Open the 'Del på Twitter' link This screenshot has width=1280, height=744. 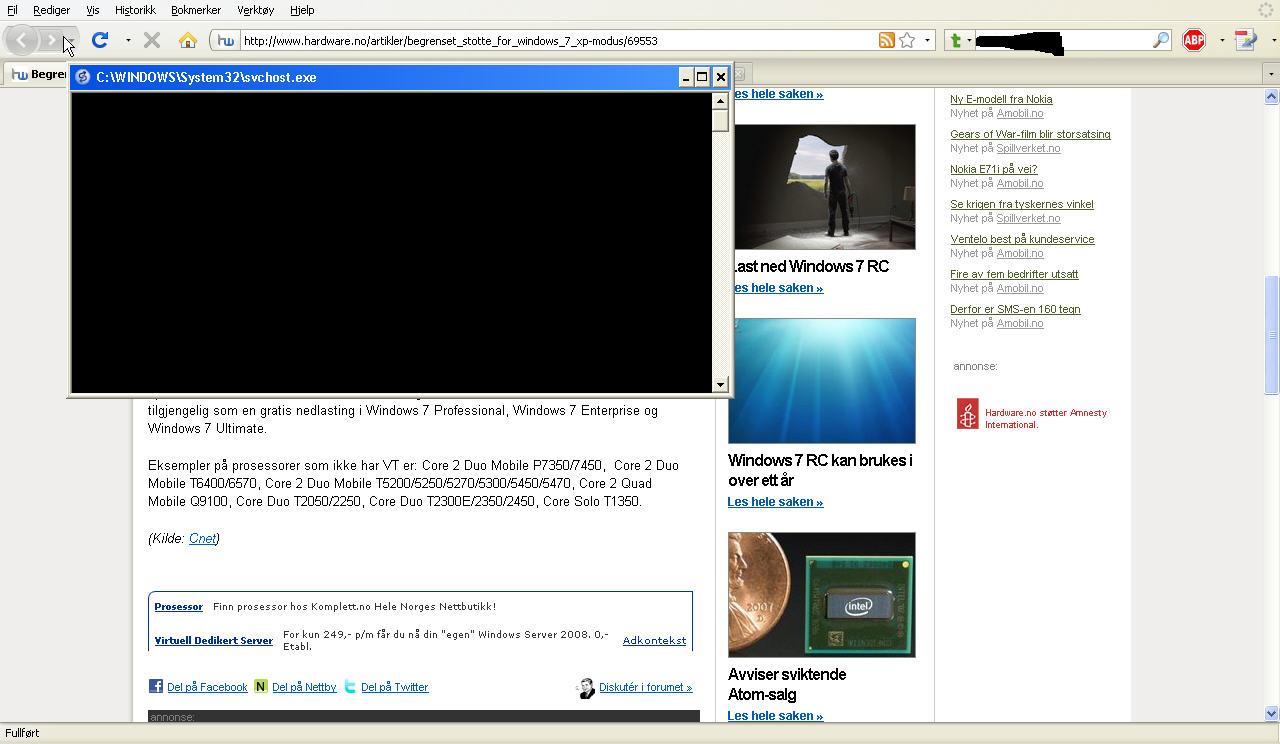click(394, 687)
